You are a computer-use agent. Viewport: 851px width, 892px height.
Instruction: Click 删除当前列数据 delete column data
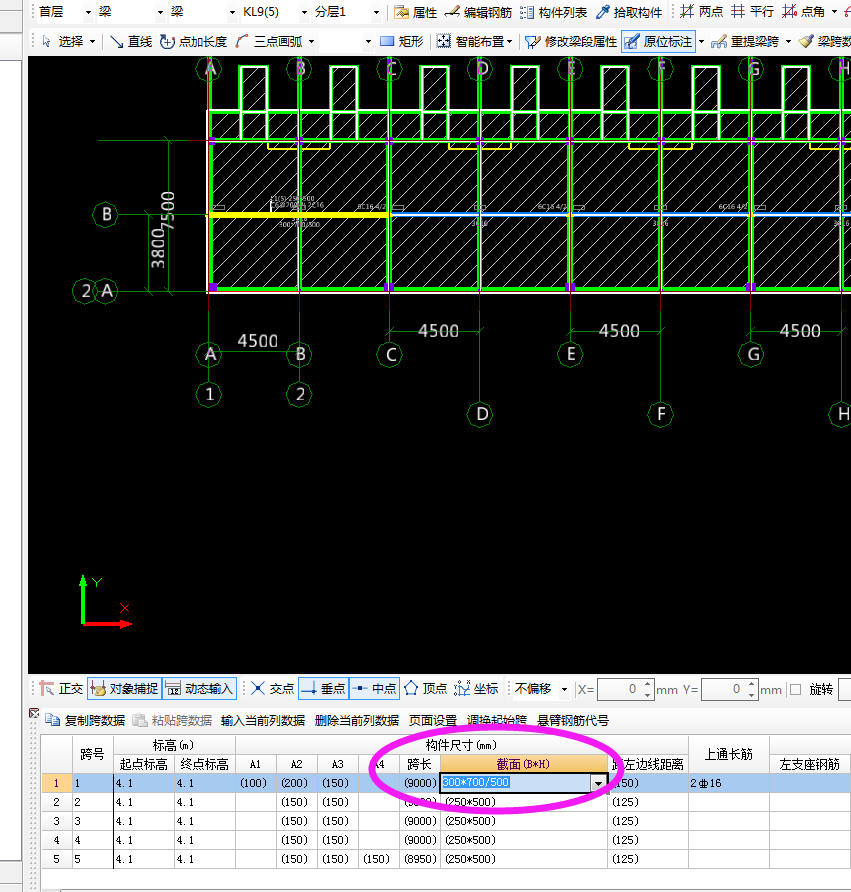[x=356, y=720]
